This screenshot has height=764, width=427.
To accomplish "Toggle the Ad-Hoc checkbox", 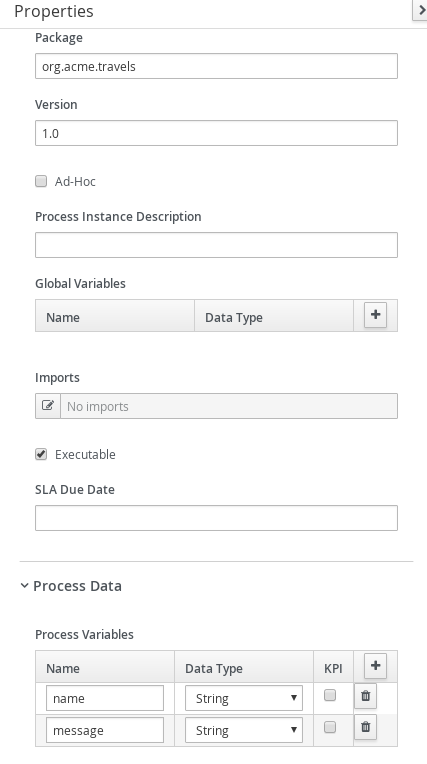I will [41, 181].
